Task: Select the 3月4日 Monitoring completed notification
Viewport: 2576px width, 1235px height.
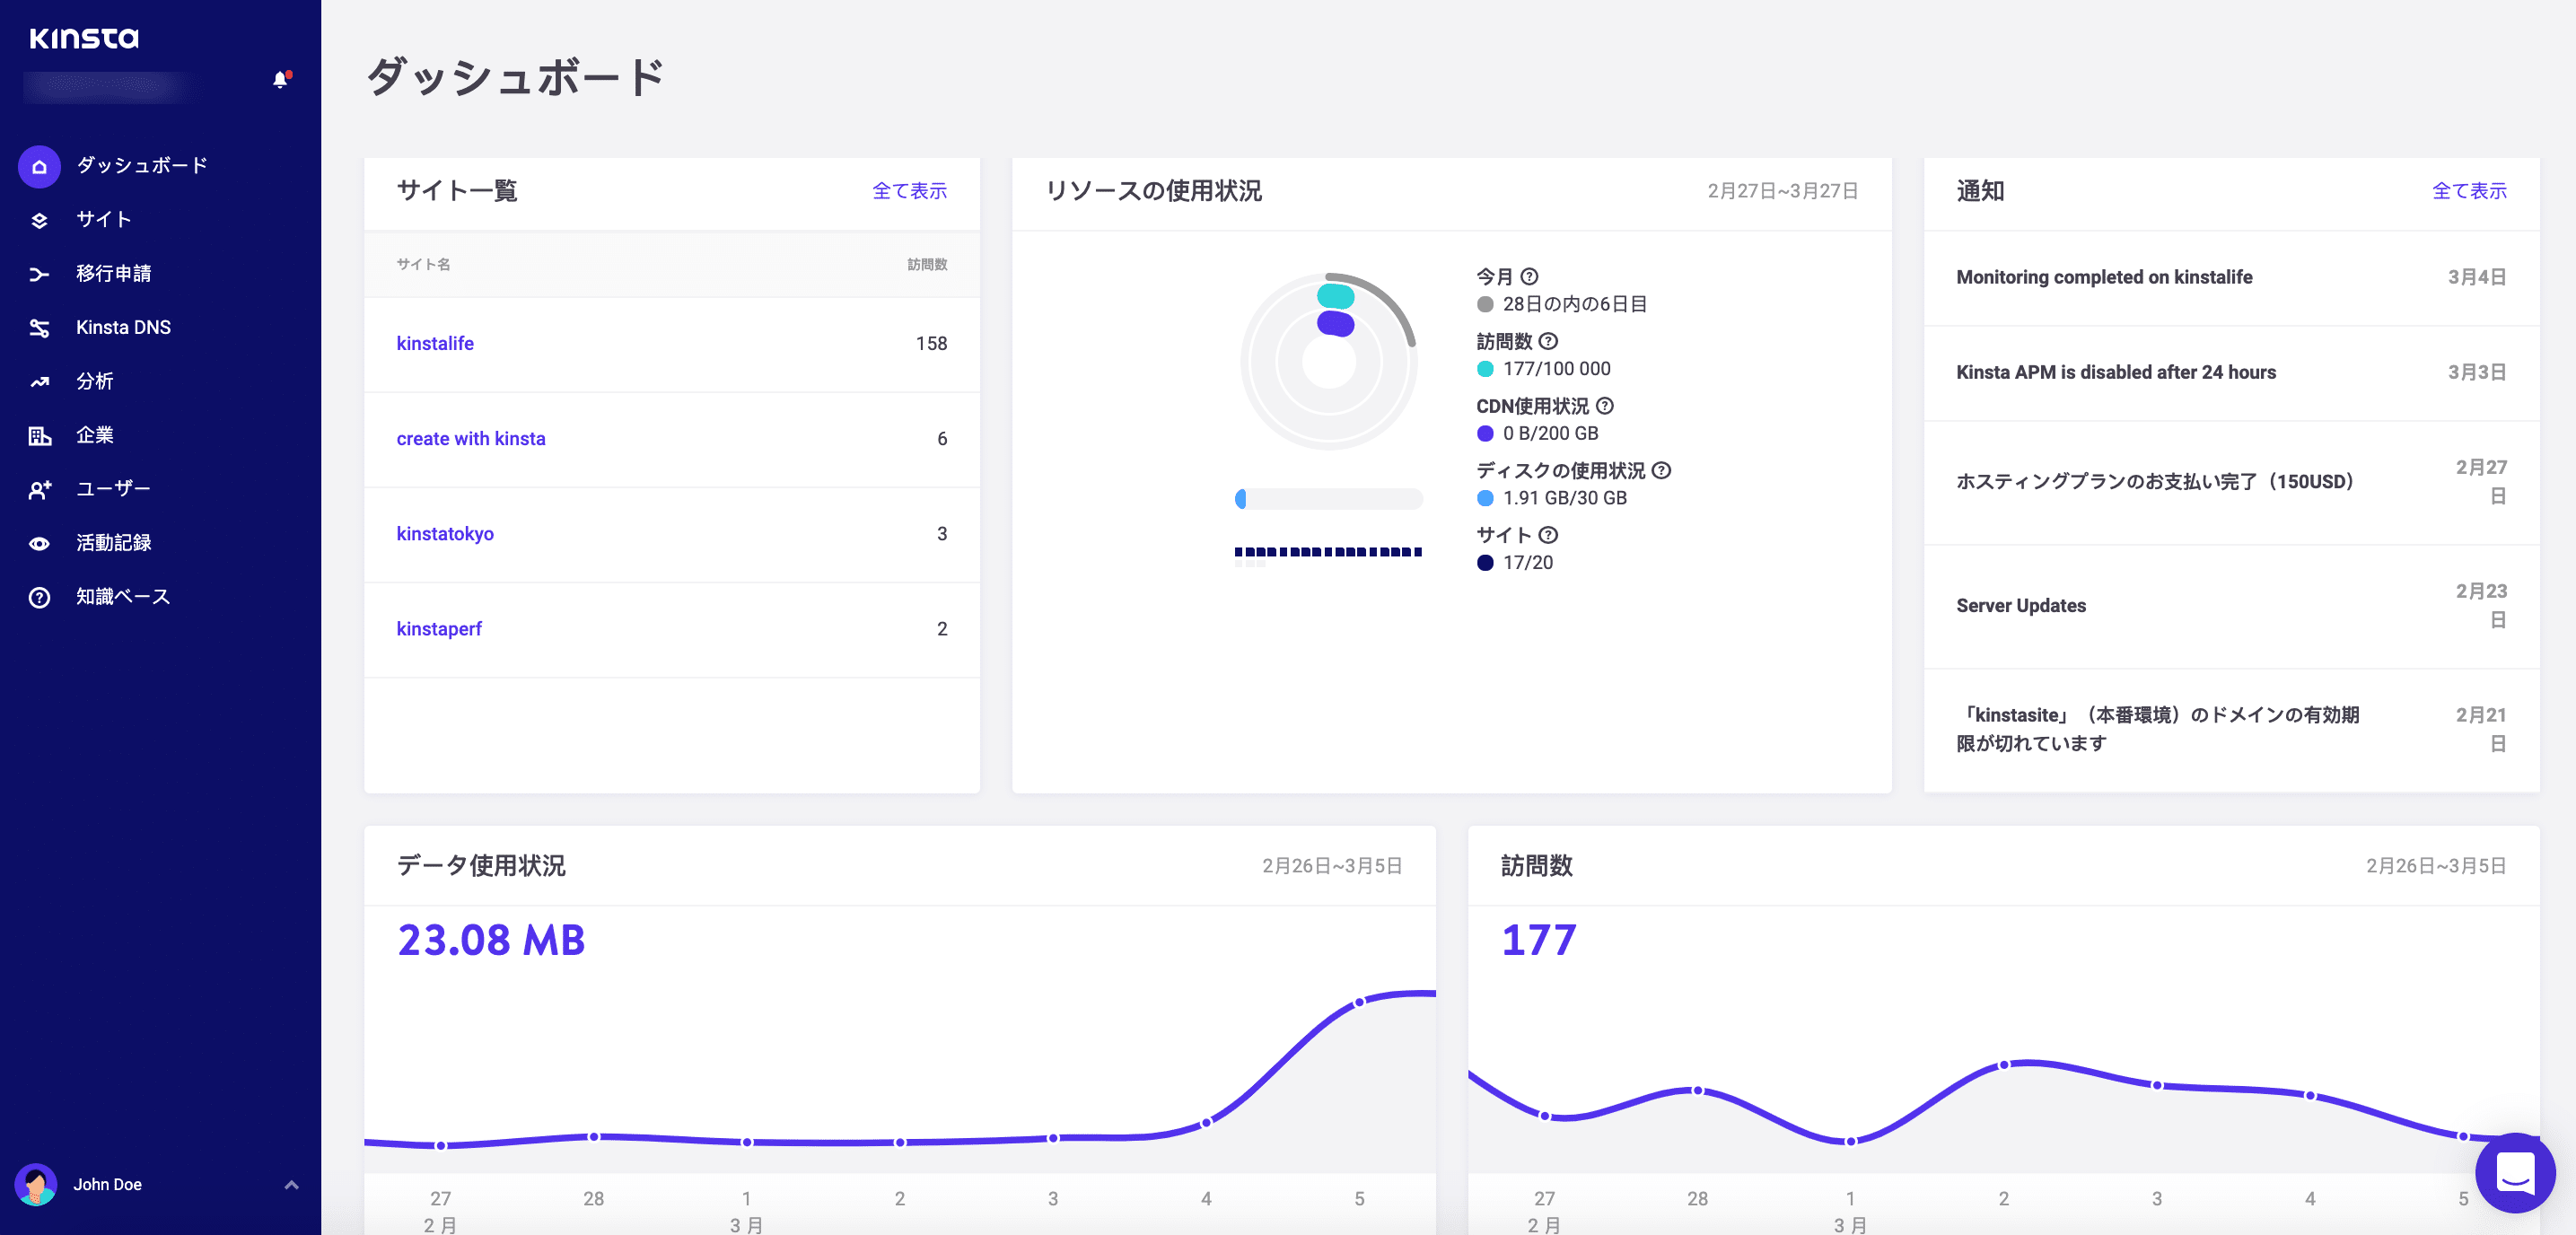Action: click(x=2104, y=277)
